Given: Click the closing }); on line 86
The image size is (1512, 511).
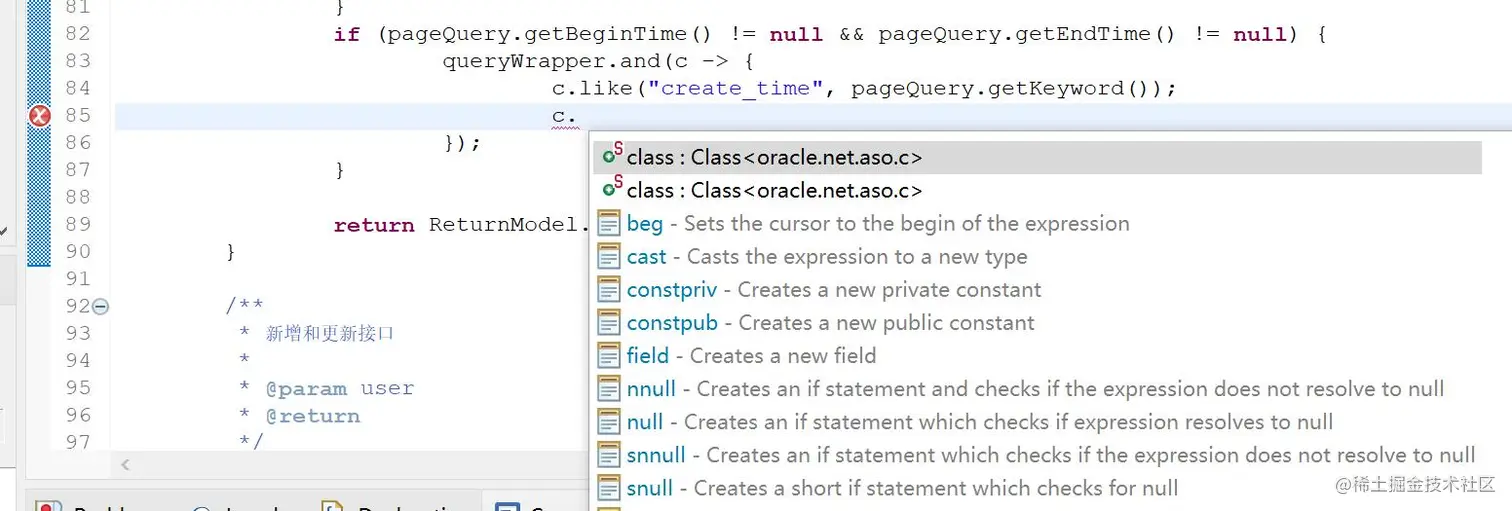Looking at the screenshot, I should tap(462, 142).
